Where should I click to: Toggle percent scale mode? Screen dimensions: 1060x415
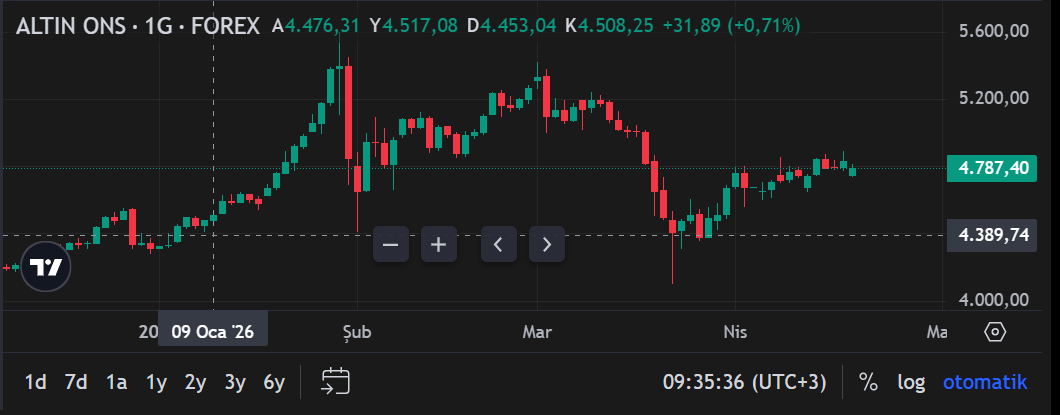click(x=868, y=382)
